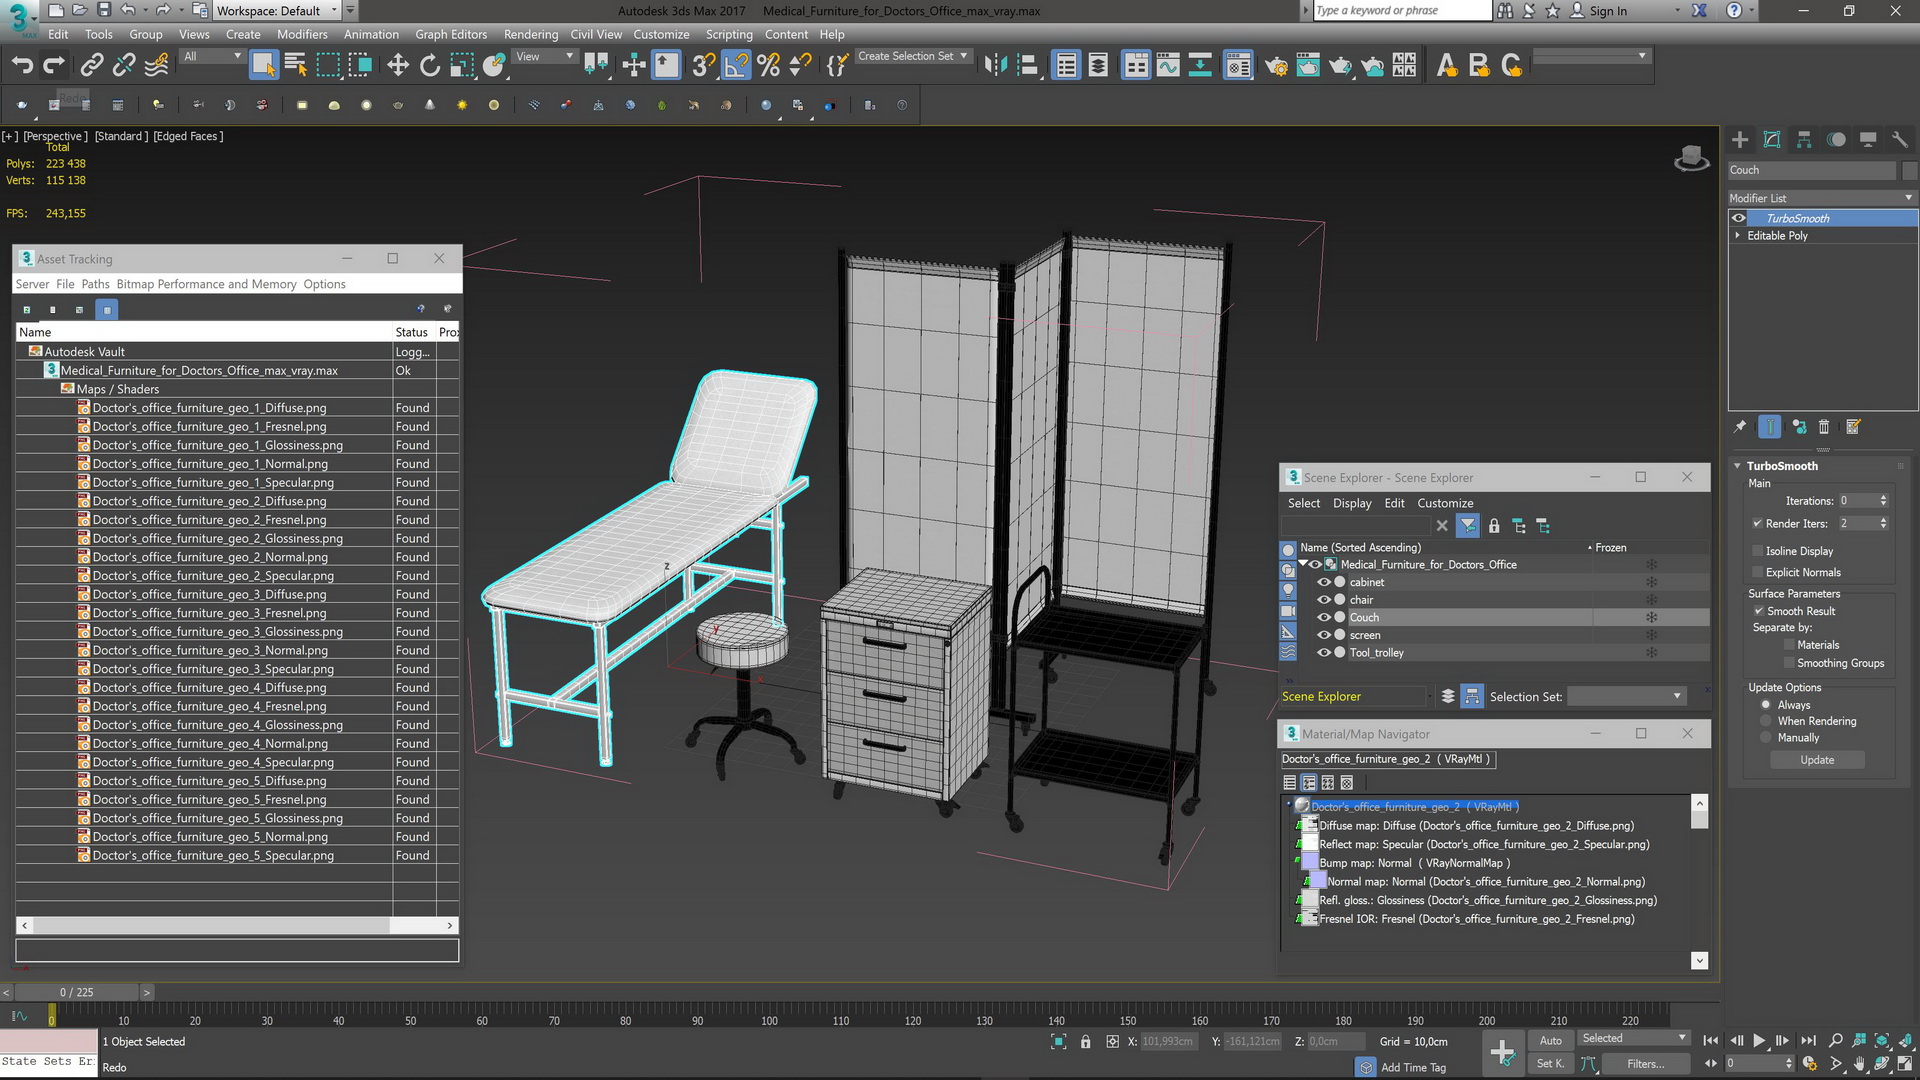Click the time slider 0 / 225 handle
The height and width of the screenshot is (1080, 1920).
click(x=76, y=993)
